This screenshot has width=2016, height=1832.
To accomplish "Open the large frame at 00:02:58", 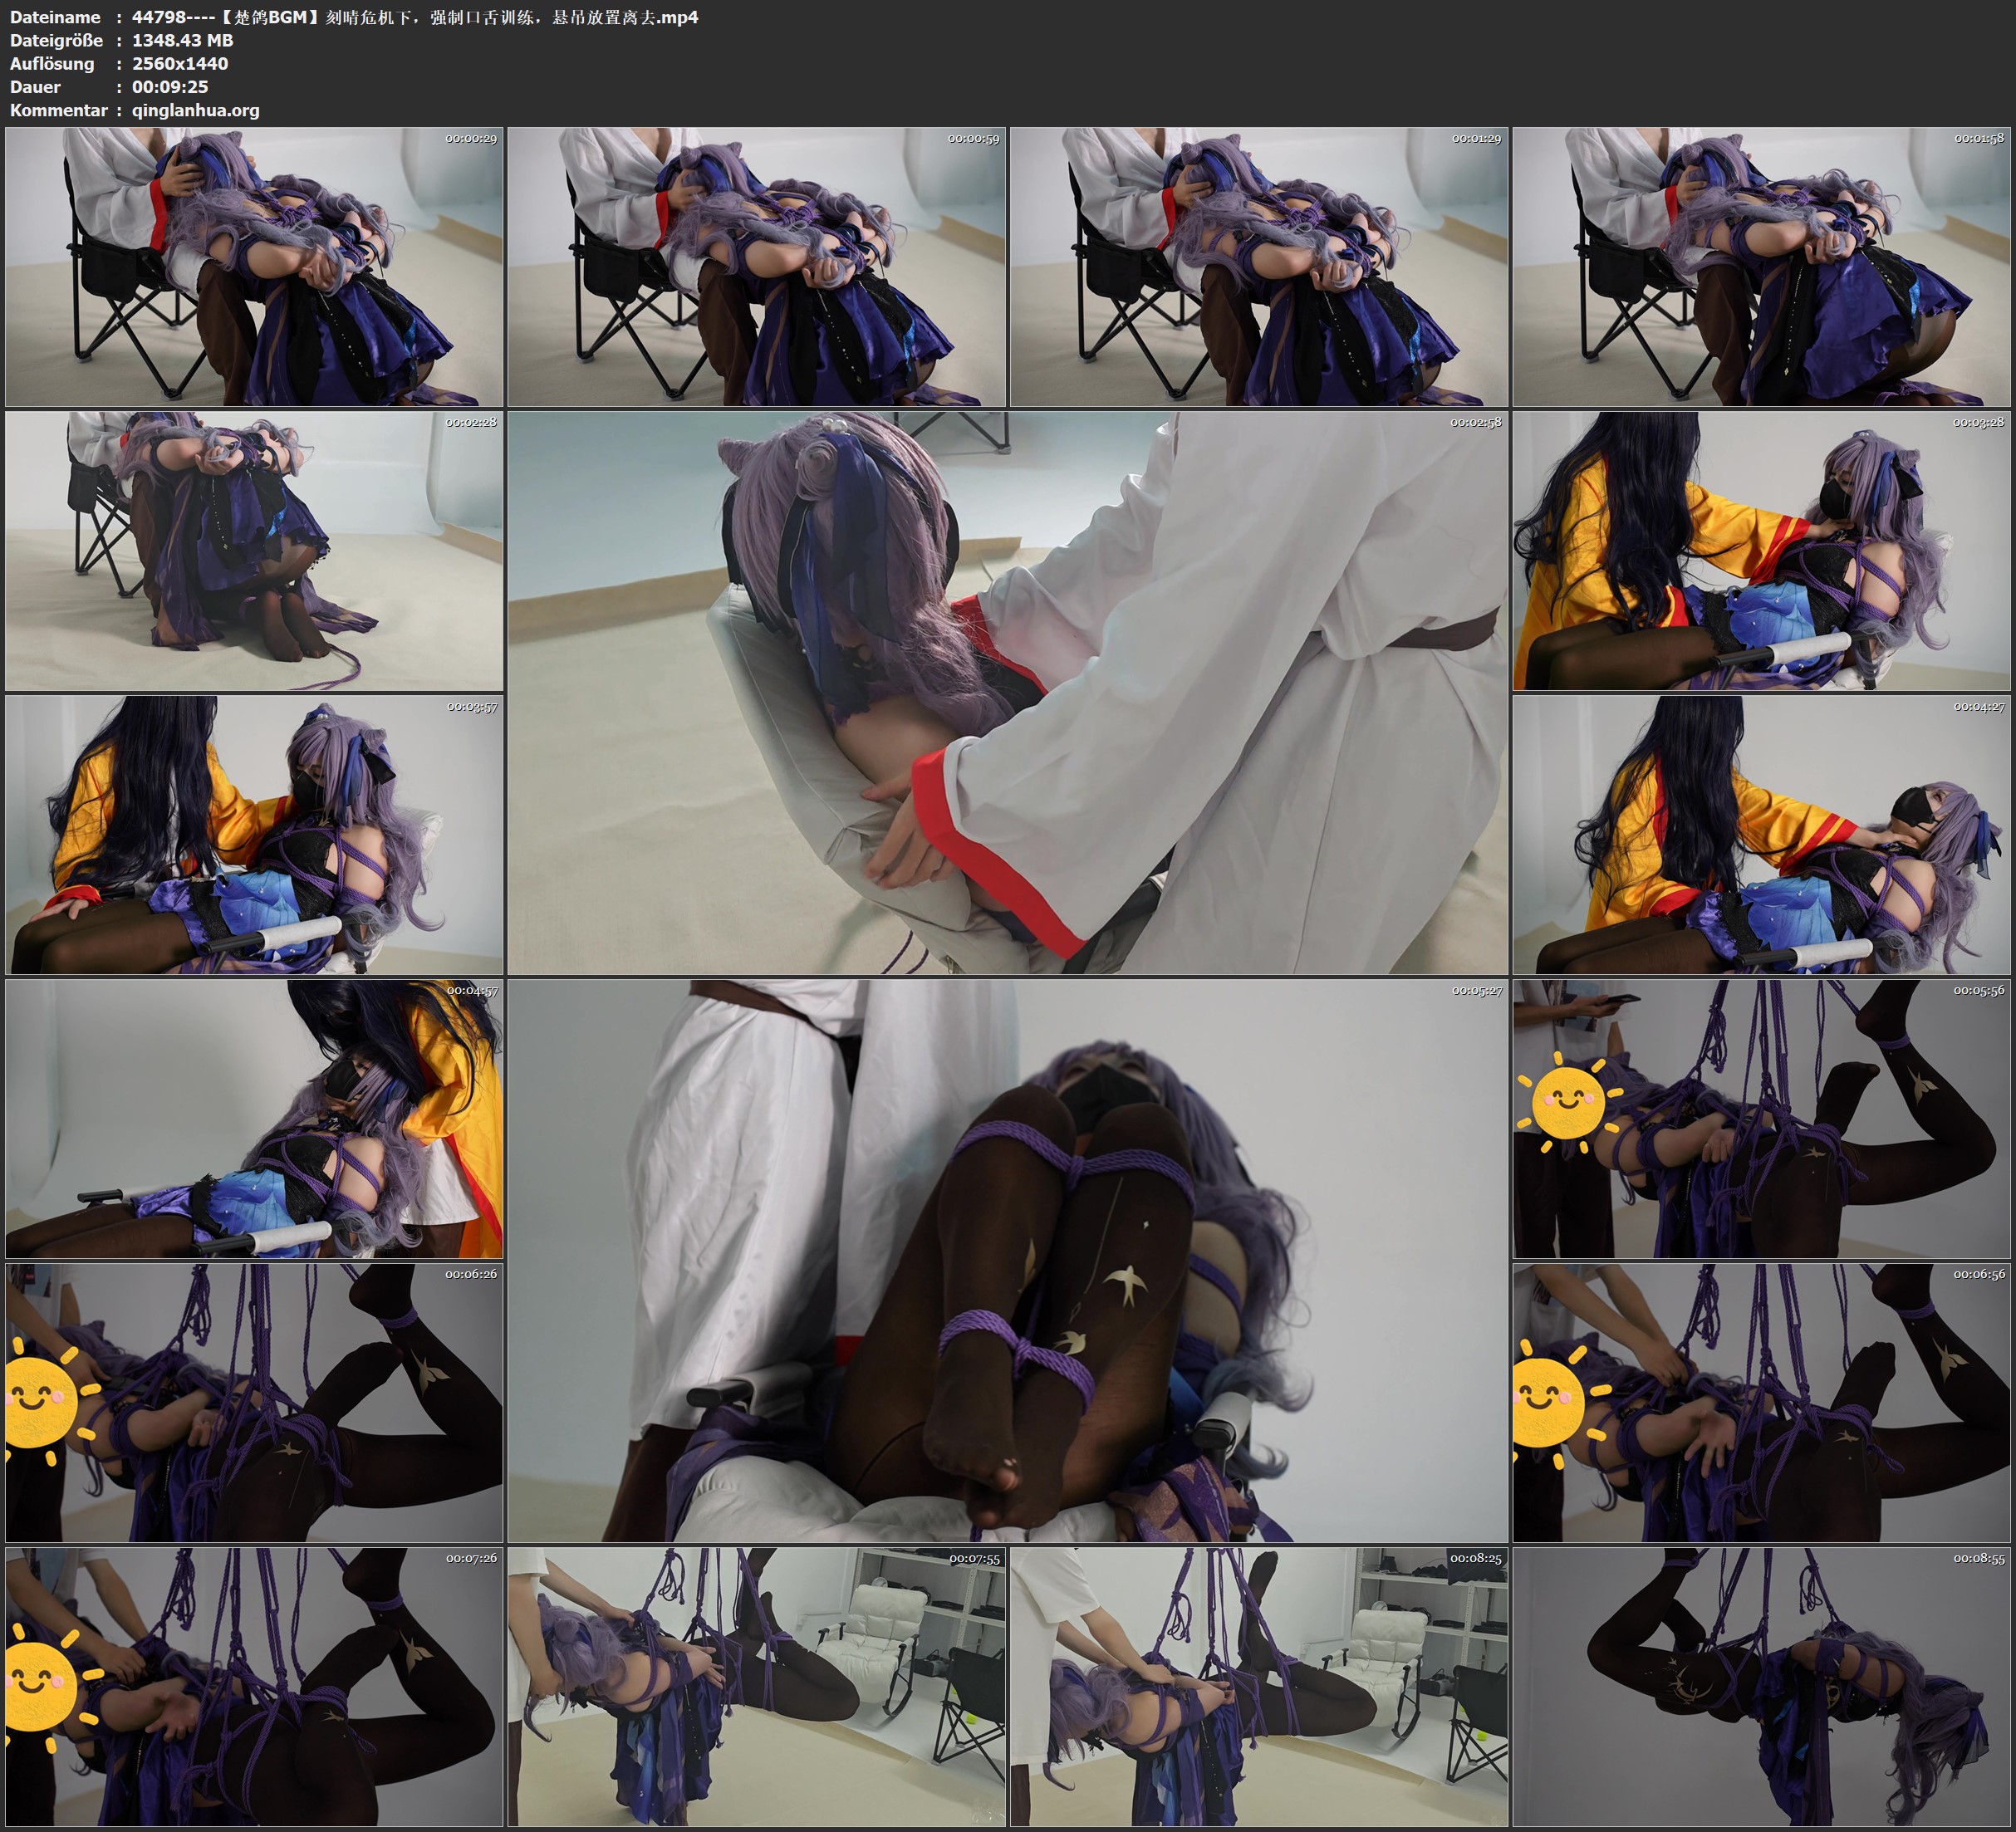I will (1007, 693).
